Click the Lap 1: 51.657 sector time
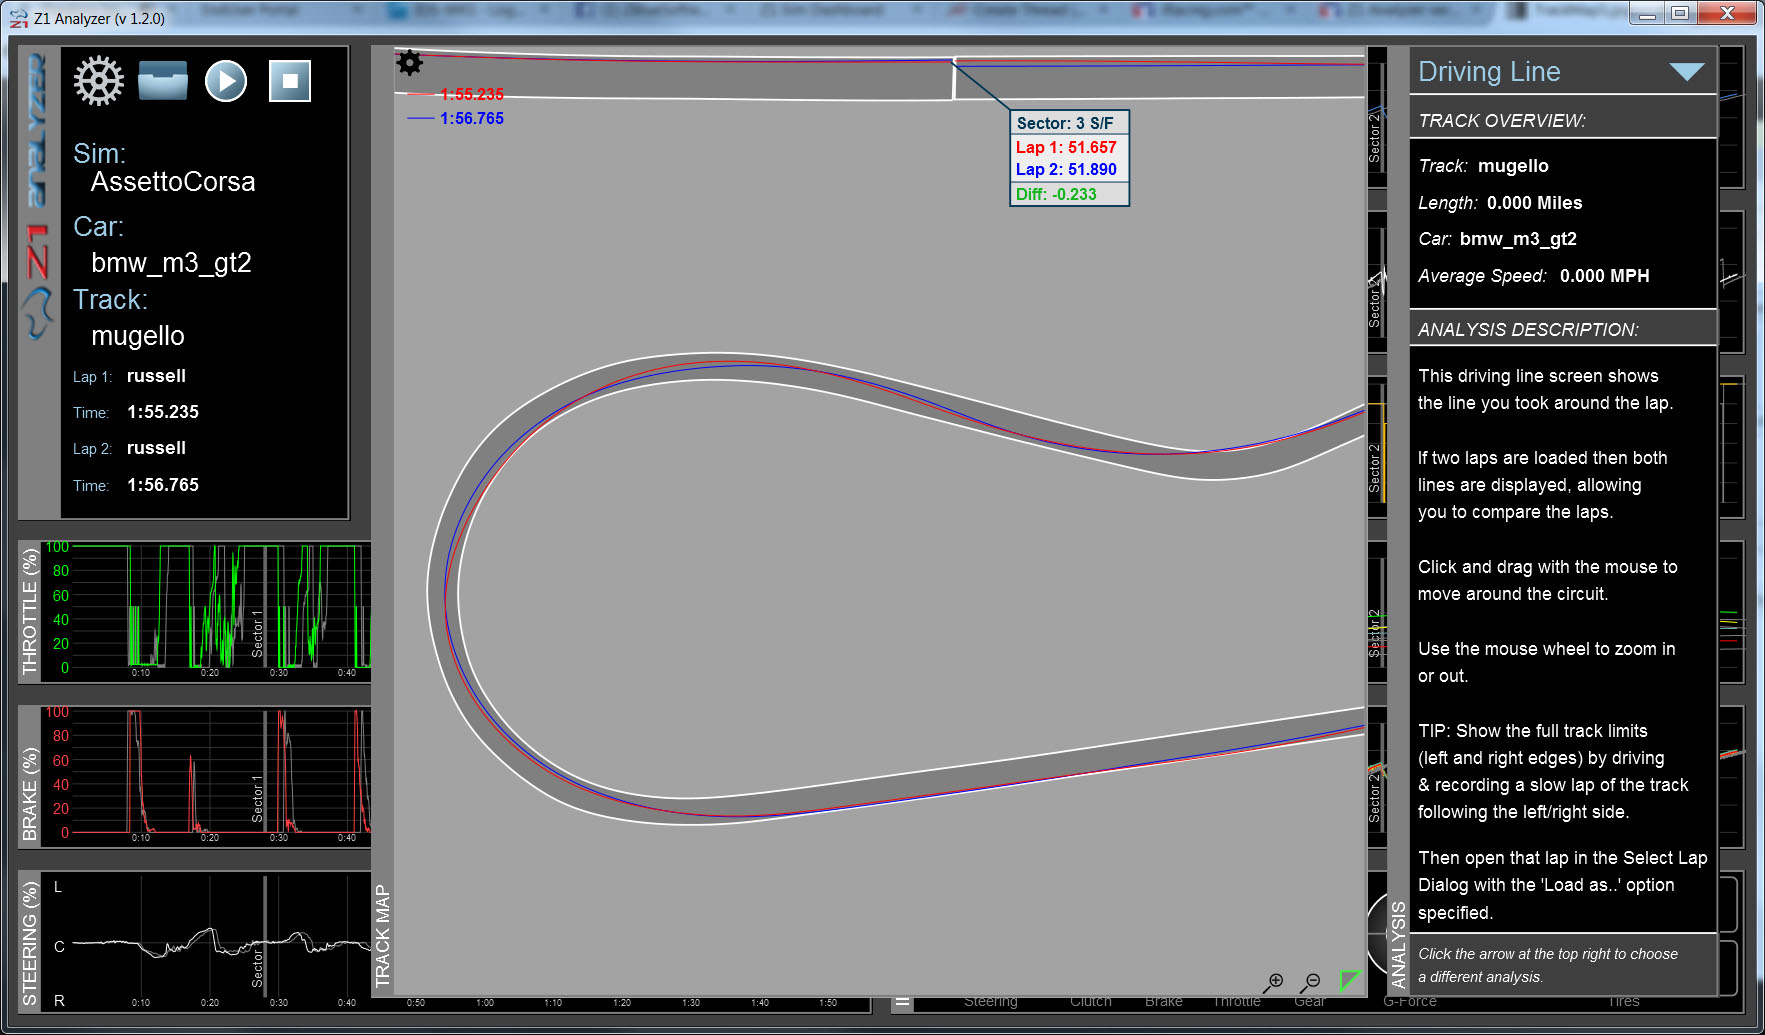Image resolution: width=1765 pixels, height=1035 pixels. [1066, 147]
